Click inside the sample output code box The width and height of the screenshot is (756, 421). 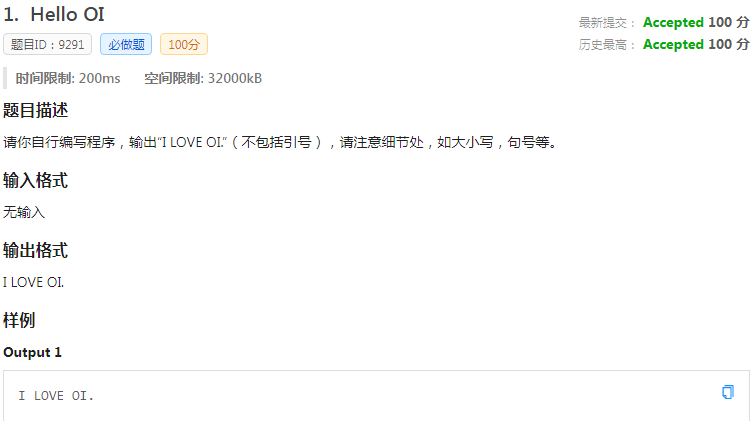click(x=376, y=396)
